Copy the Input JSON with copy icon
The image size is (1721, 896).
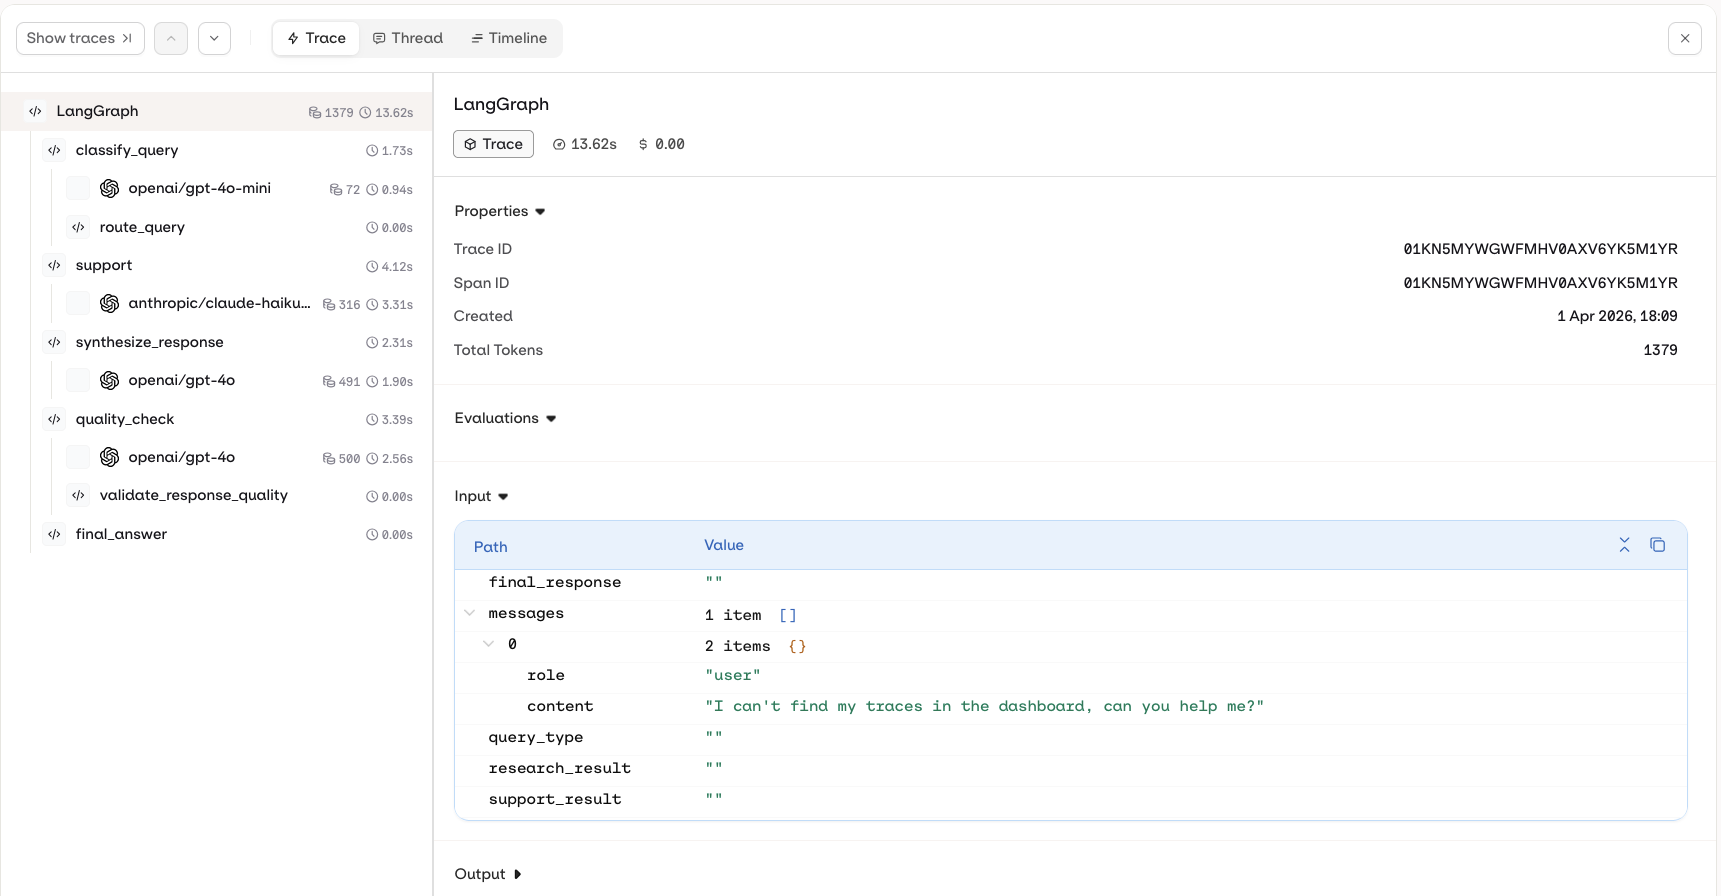click(x=1657, y=545)
